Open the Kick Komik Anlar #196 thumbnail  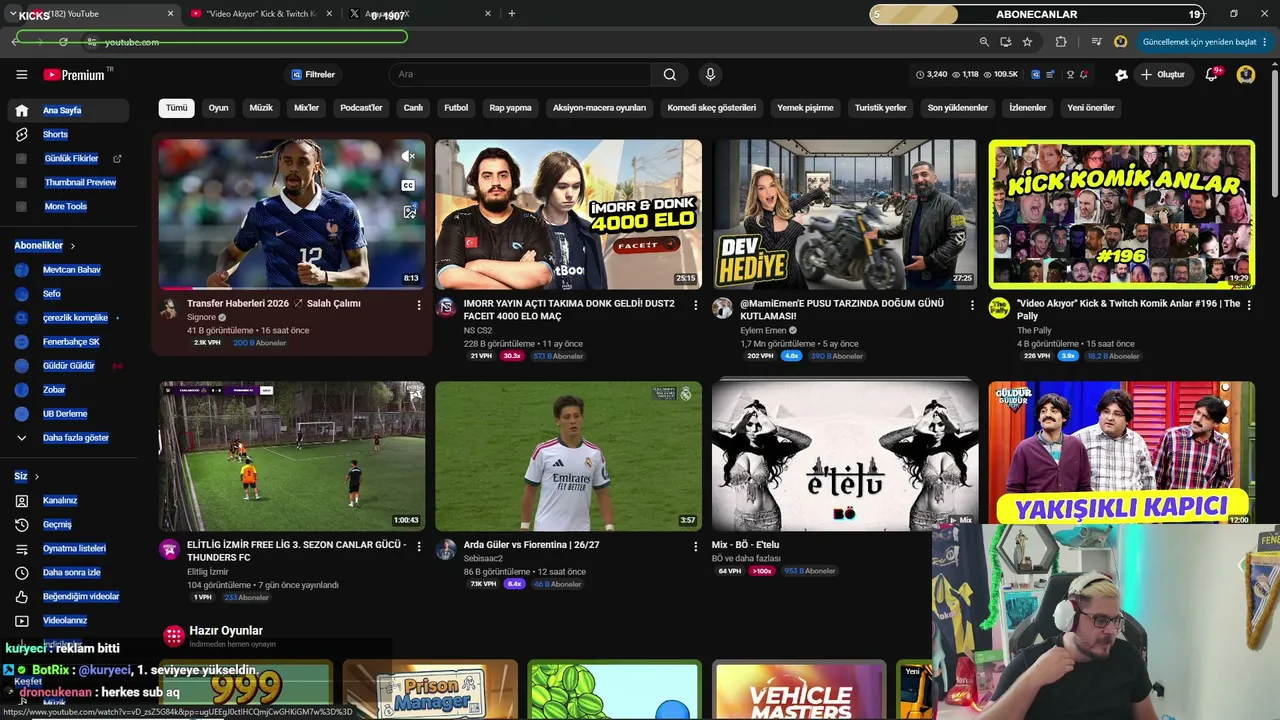pyautogui.click(x=1121, y=214)
